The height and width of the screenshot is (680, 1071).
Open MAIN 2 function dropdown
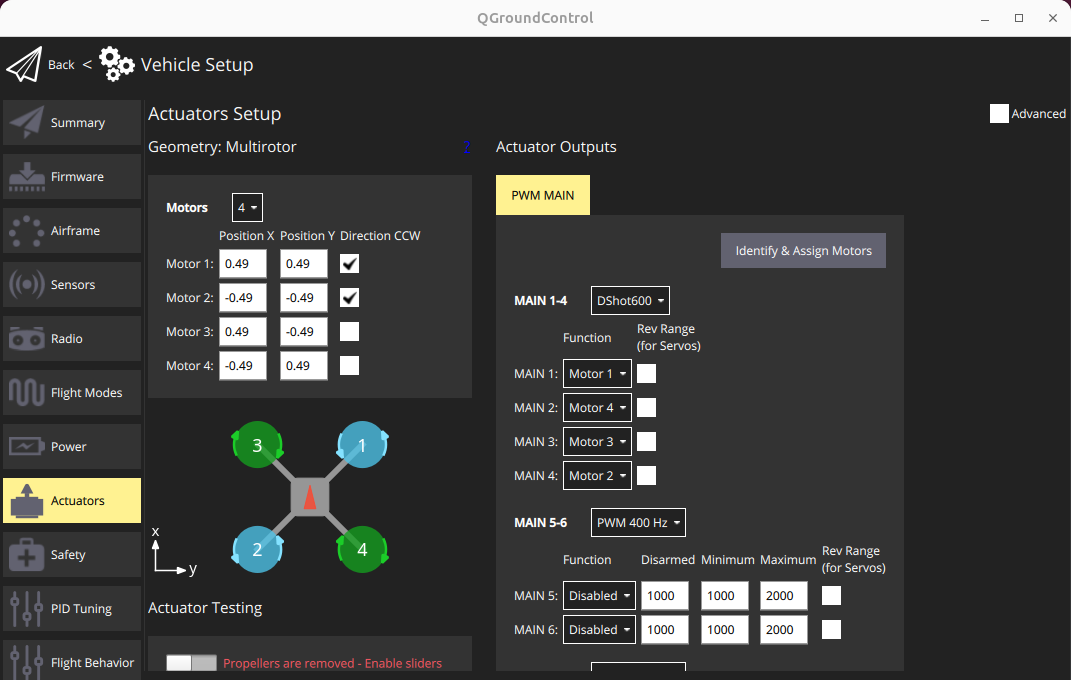click(x=597, y=408)
